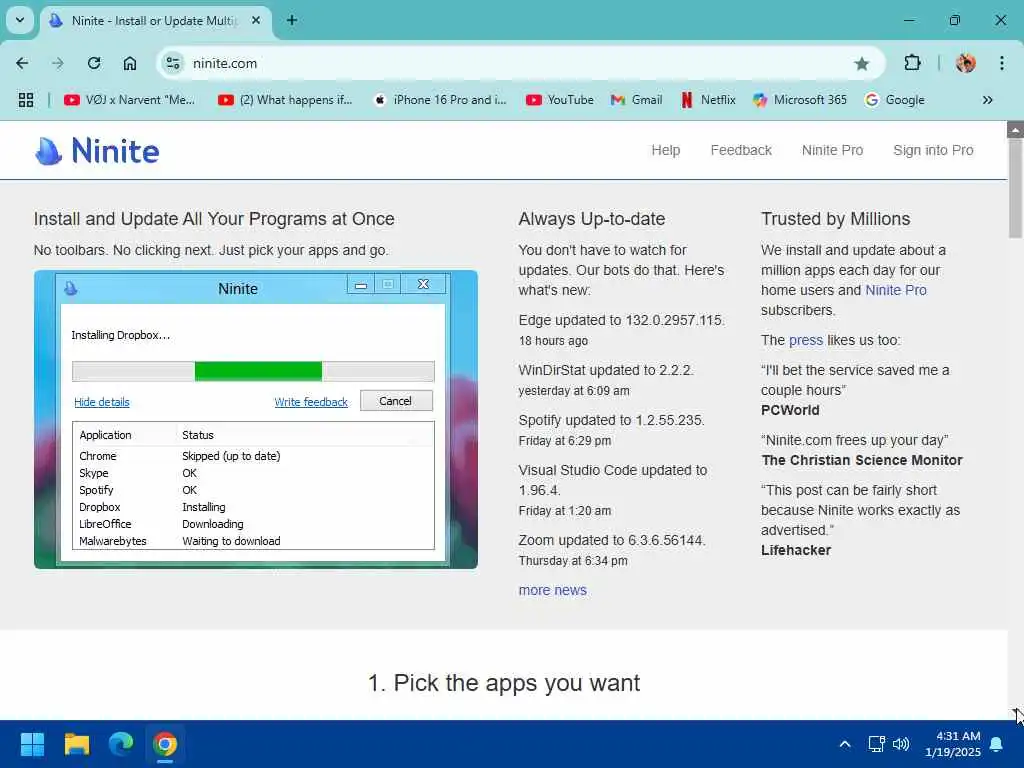Click the Chrome taskbar icon
This screenshot has width=1024, height=768.
click(165, 744)
